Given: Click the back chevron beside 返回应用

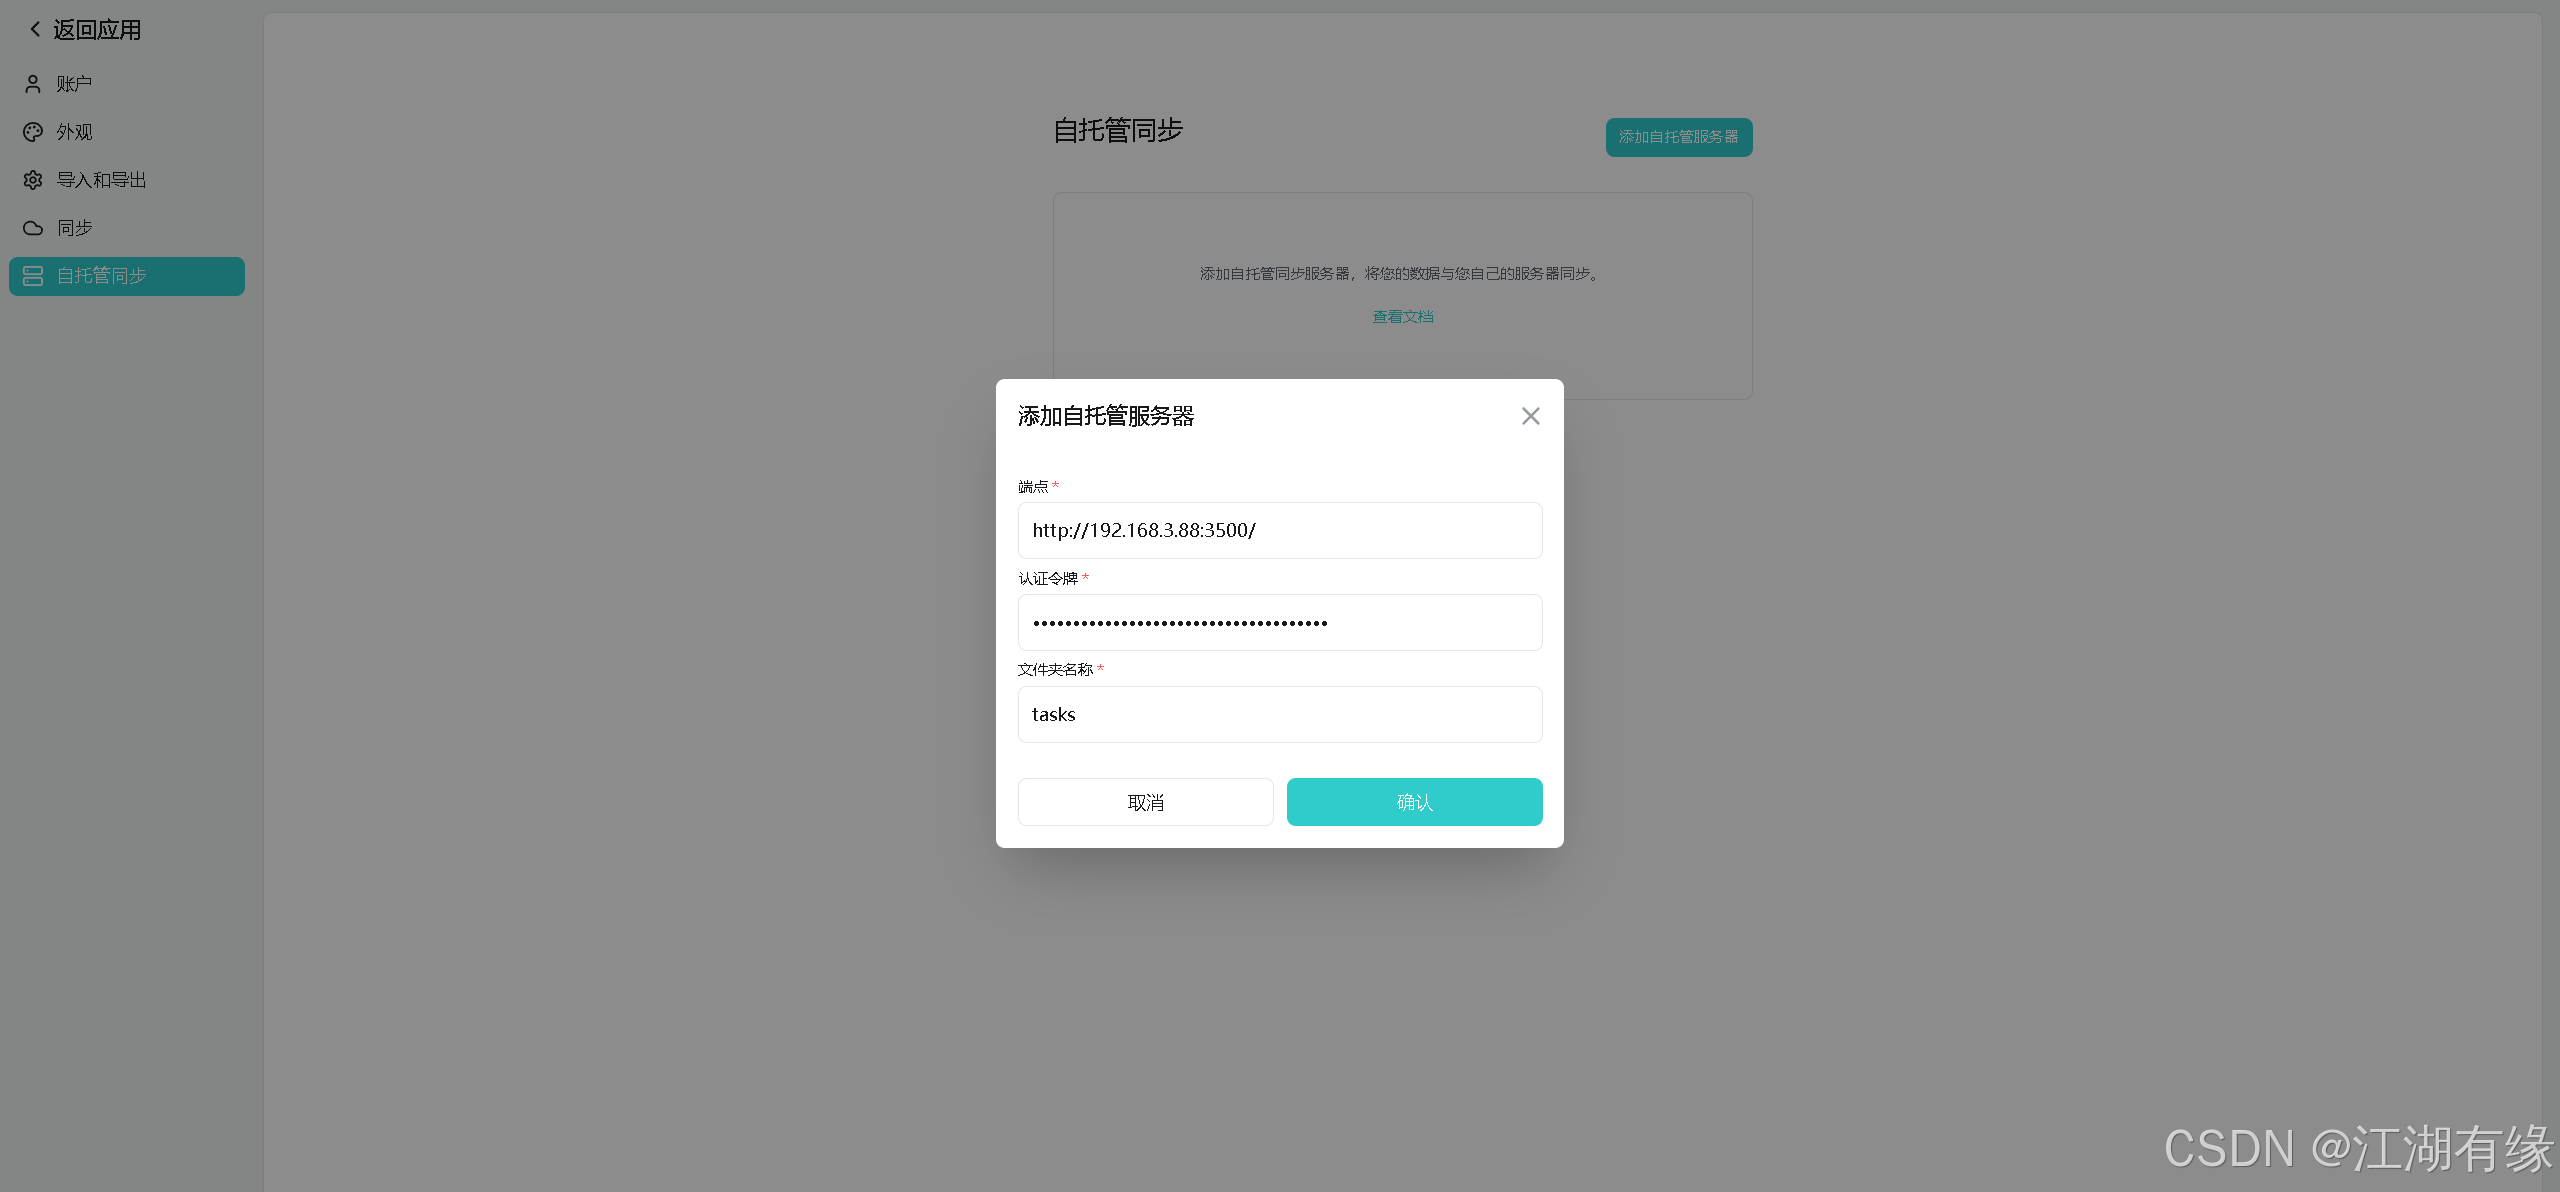Looking at the screenshot, I should [34, 28].
